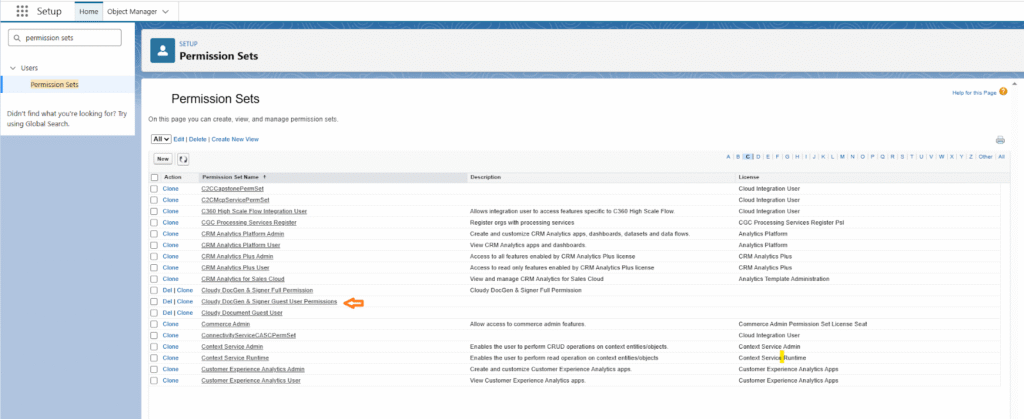
Task: Open the All list view dropdown
Action: [x=161, y=139]
